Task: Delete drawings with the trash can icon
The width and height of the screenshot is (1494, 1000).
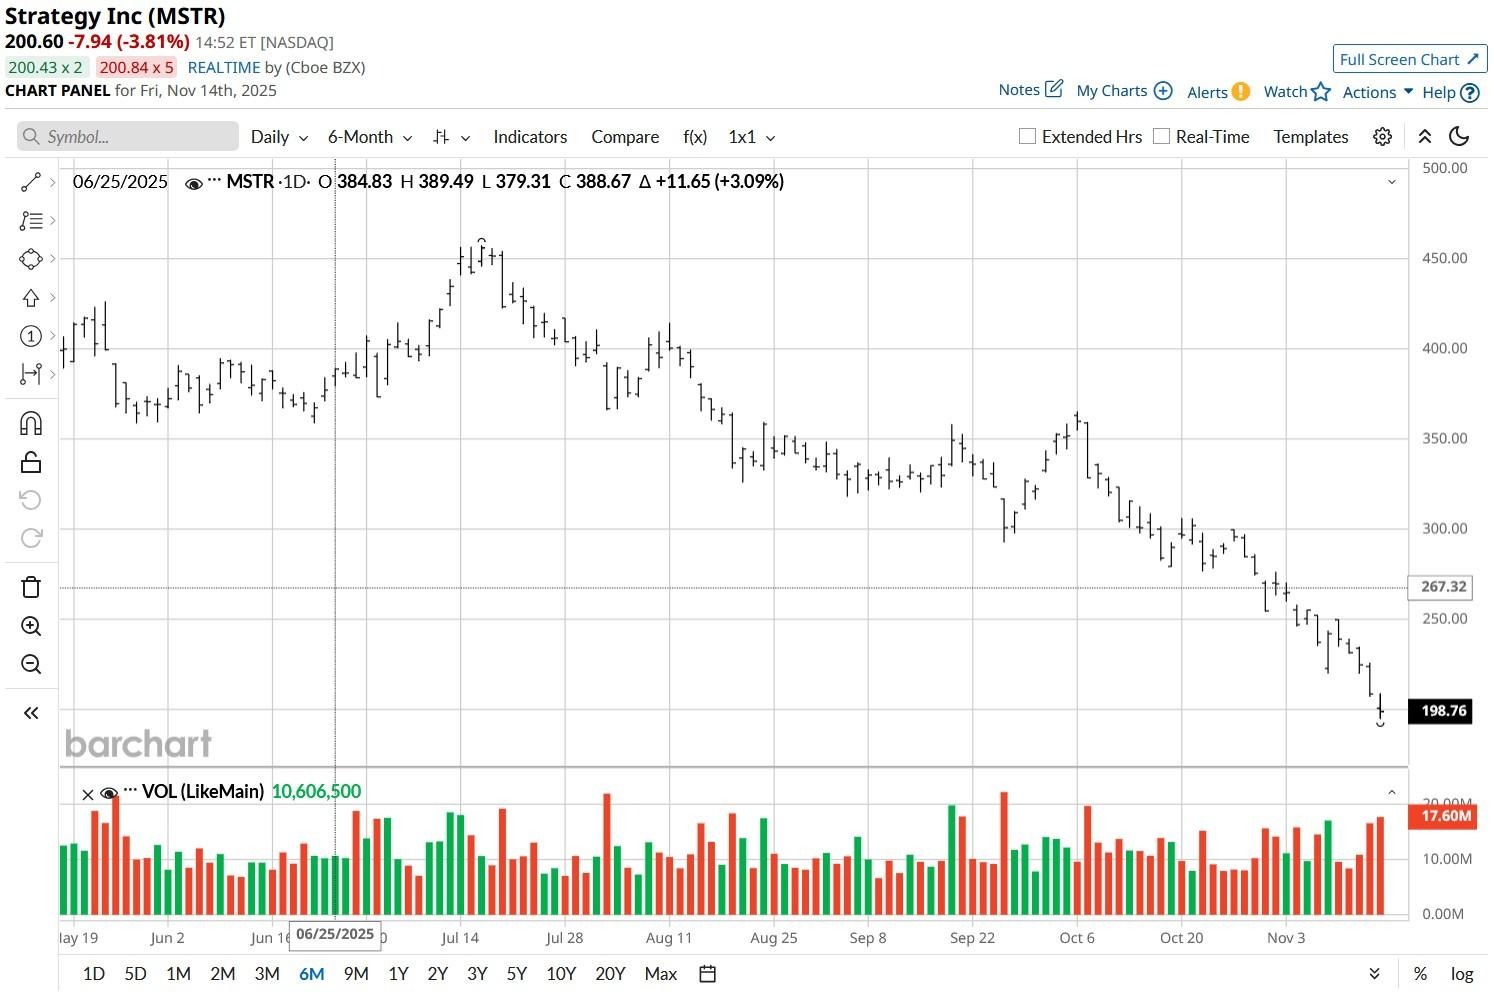Action: pyautogui.click(x=31, y=587)
